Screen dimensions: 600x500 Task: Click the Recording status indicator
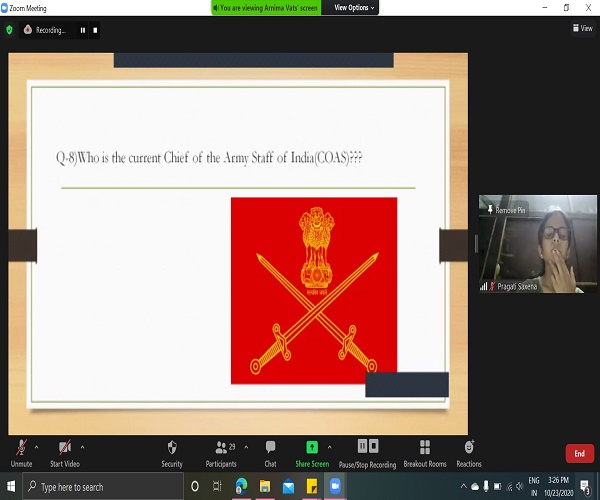coord(45,30)
